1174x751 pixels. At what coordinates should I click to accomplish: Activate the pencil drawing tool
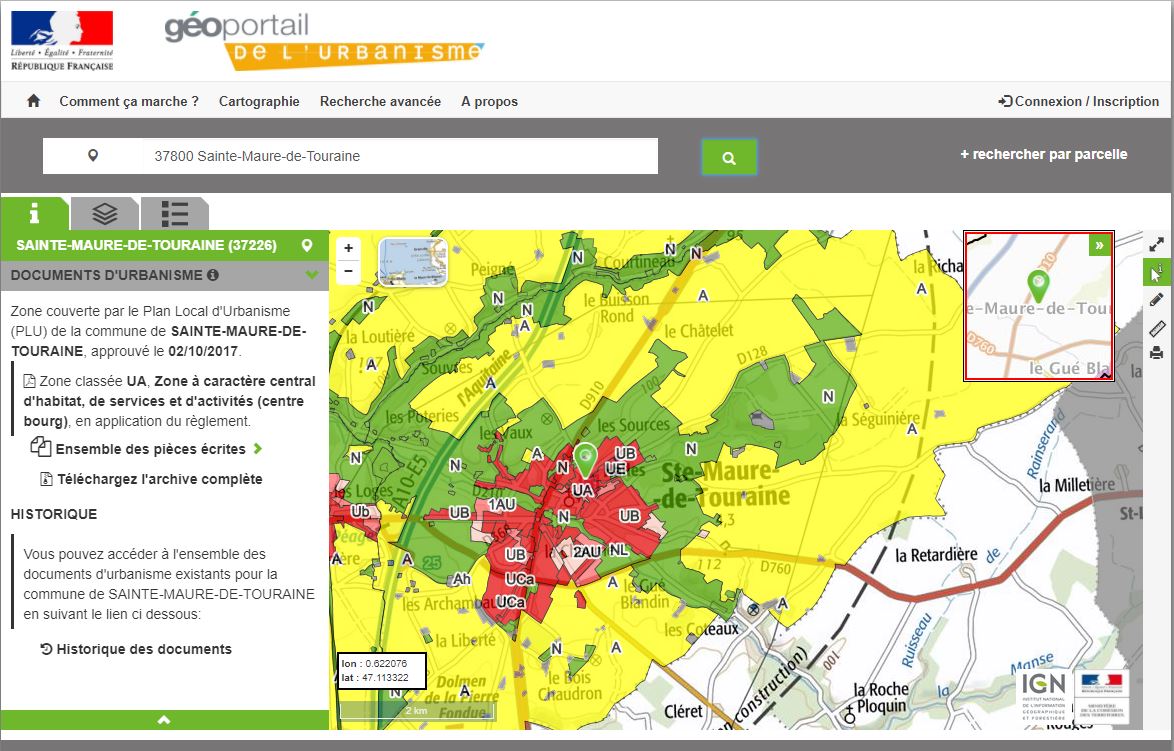[x=1157, y=299]
